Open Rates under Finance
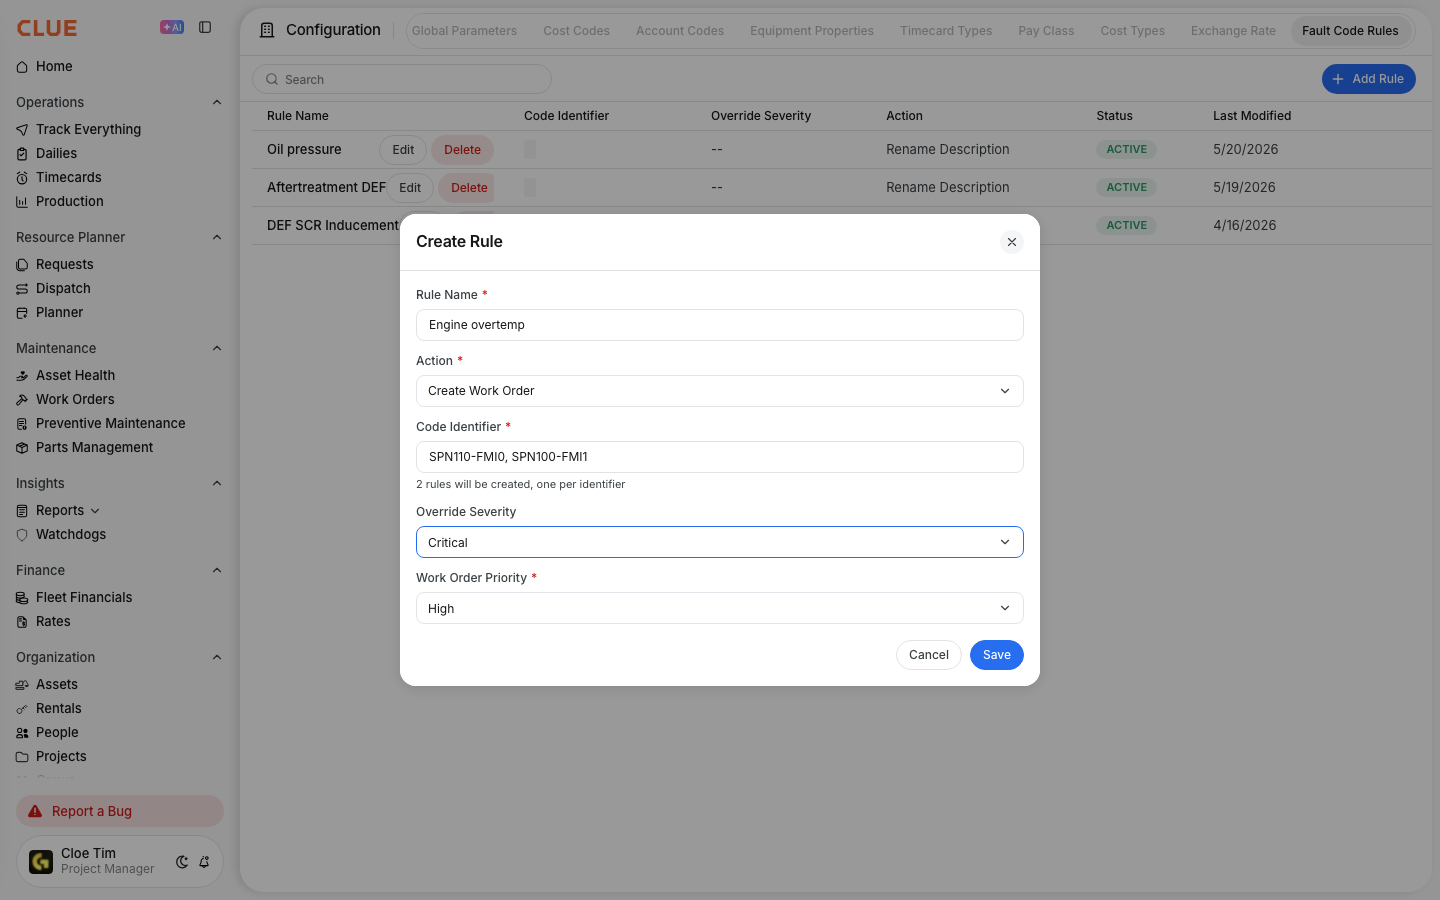The height and width of the screenshot is (900, 1440). click(x=53, y=621)
